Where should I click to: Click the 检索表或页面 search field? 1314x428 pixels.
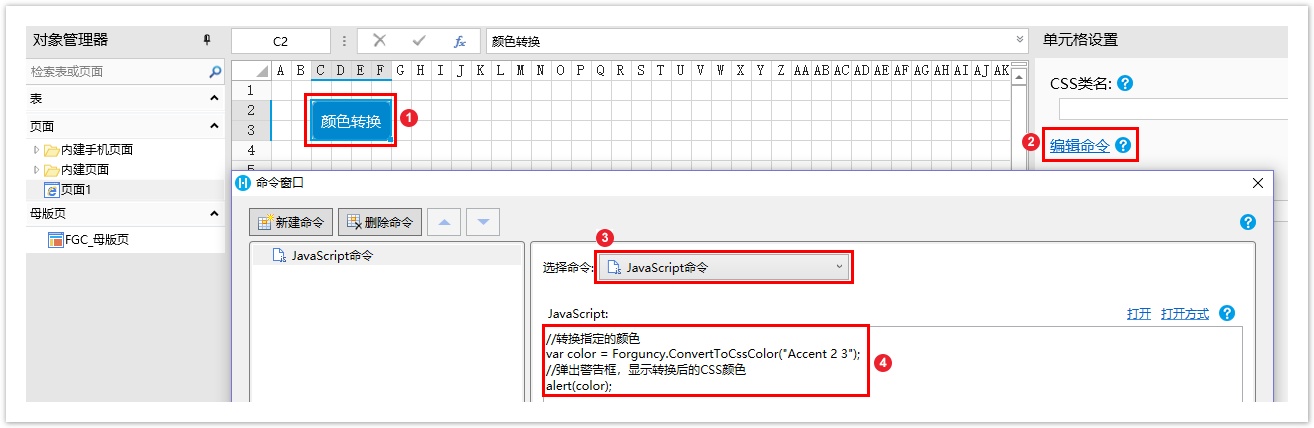point(115,72)
